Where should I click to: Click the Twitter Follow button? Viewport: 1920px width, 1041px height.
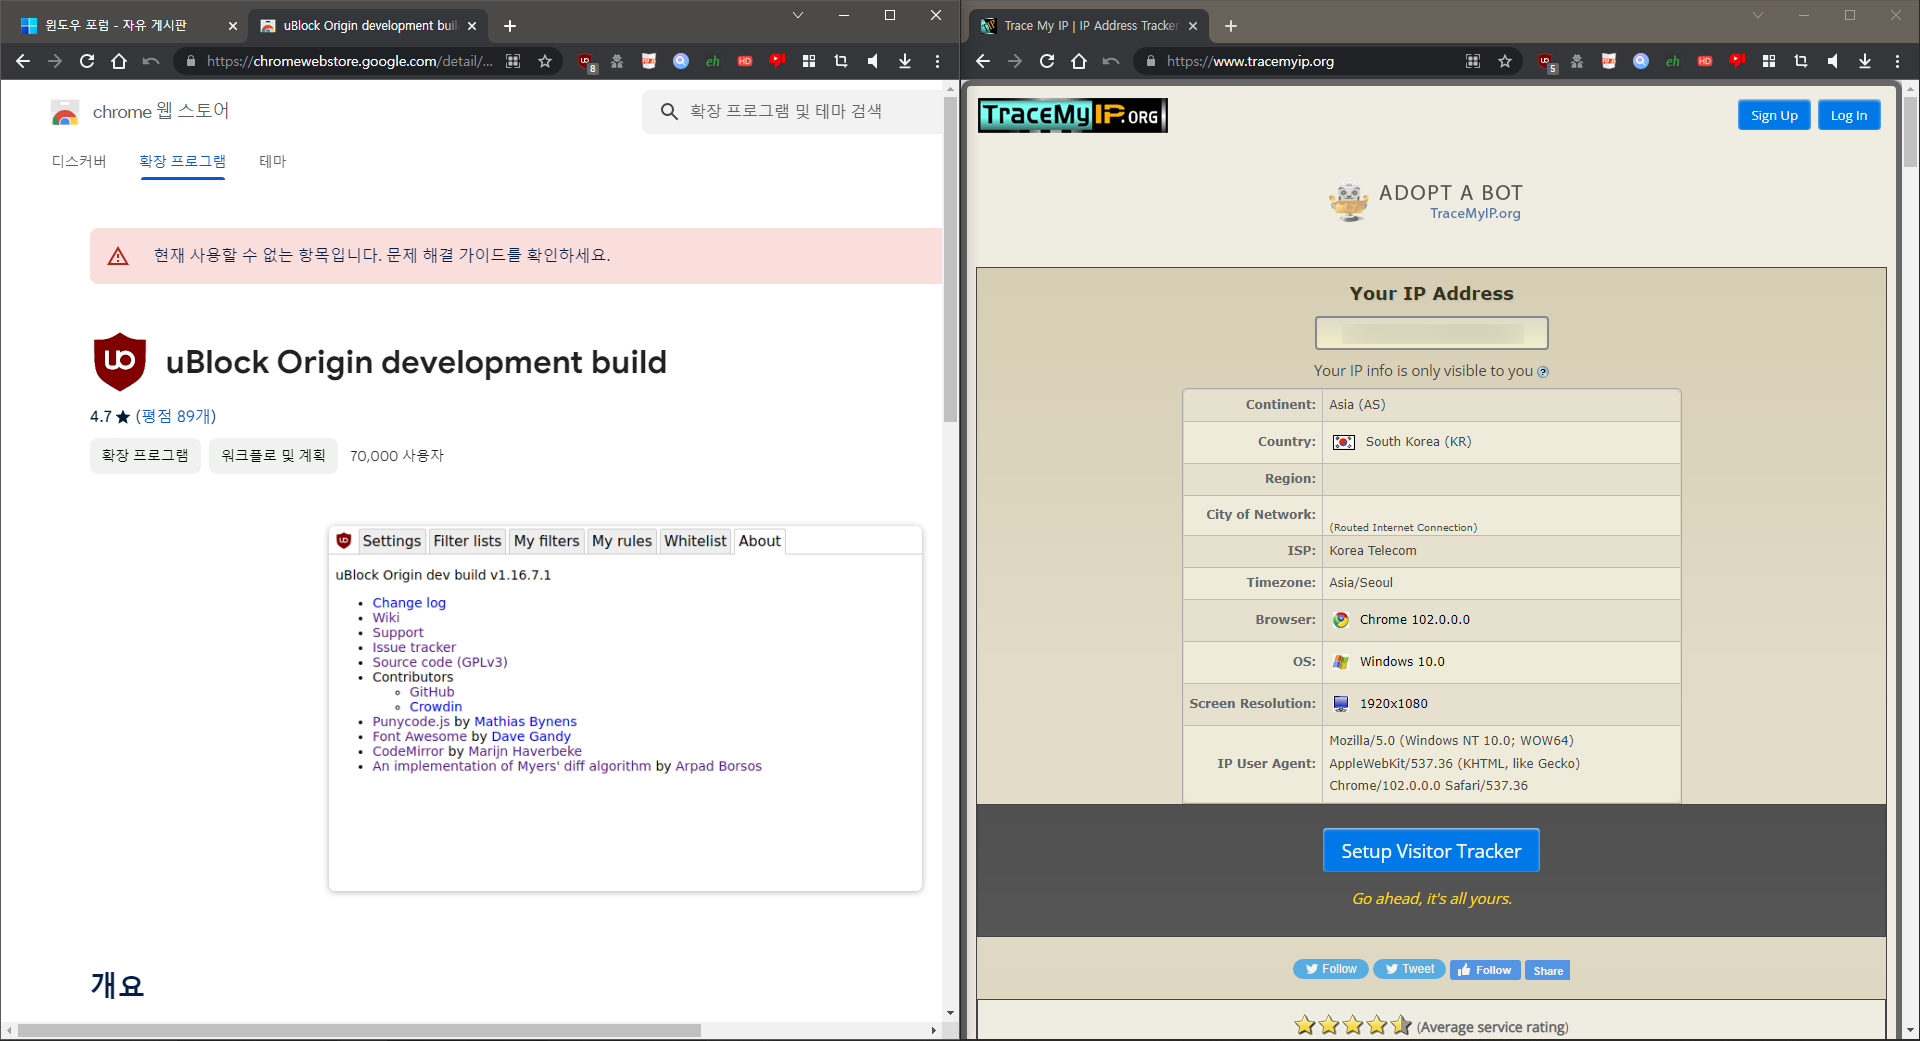[1330, 969]
